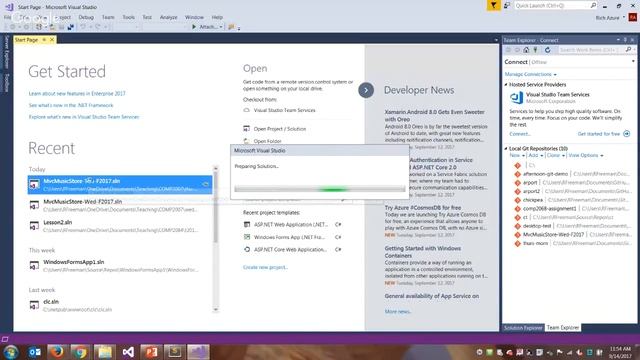Open Chrome from the taskbar

pyautogui.click(x=80, y=352)
